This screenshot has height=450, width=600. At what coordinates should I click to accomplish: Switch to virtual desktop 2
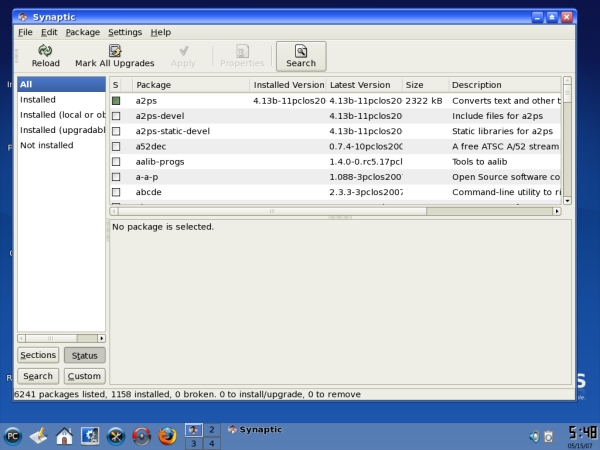click(212, 430)
